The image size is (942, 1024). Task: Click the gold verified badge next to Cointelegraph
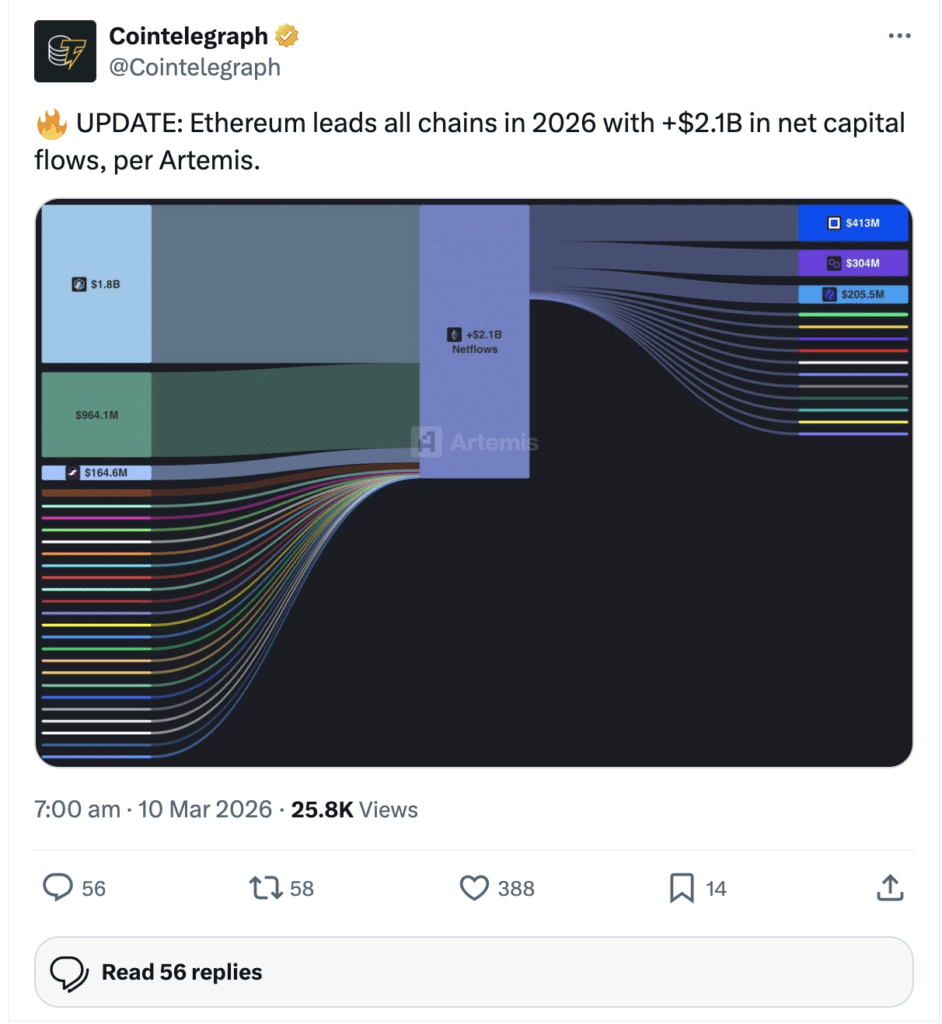pyautogui.click(x=286, y=36)
